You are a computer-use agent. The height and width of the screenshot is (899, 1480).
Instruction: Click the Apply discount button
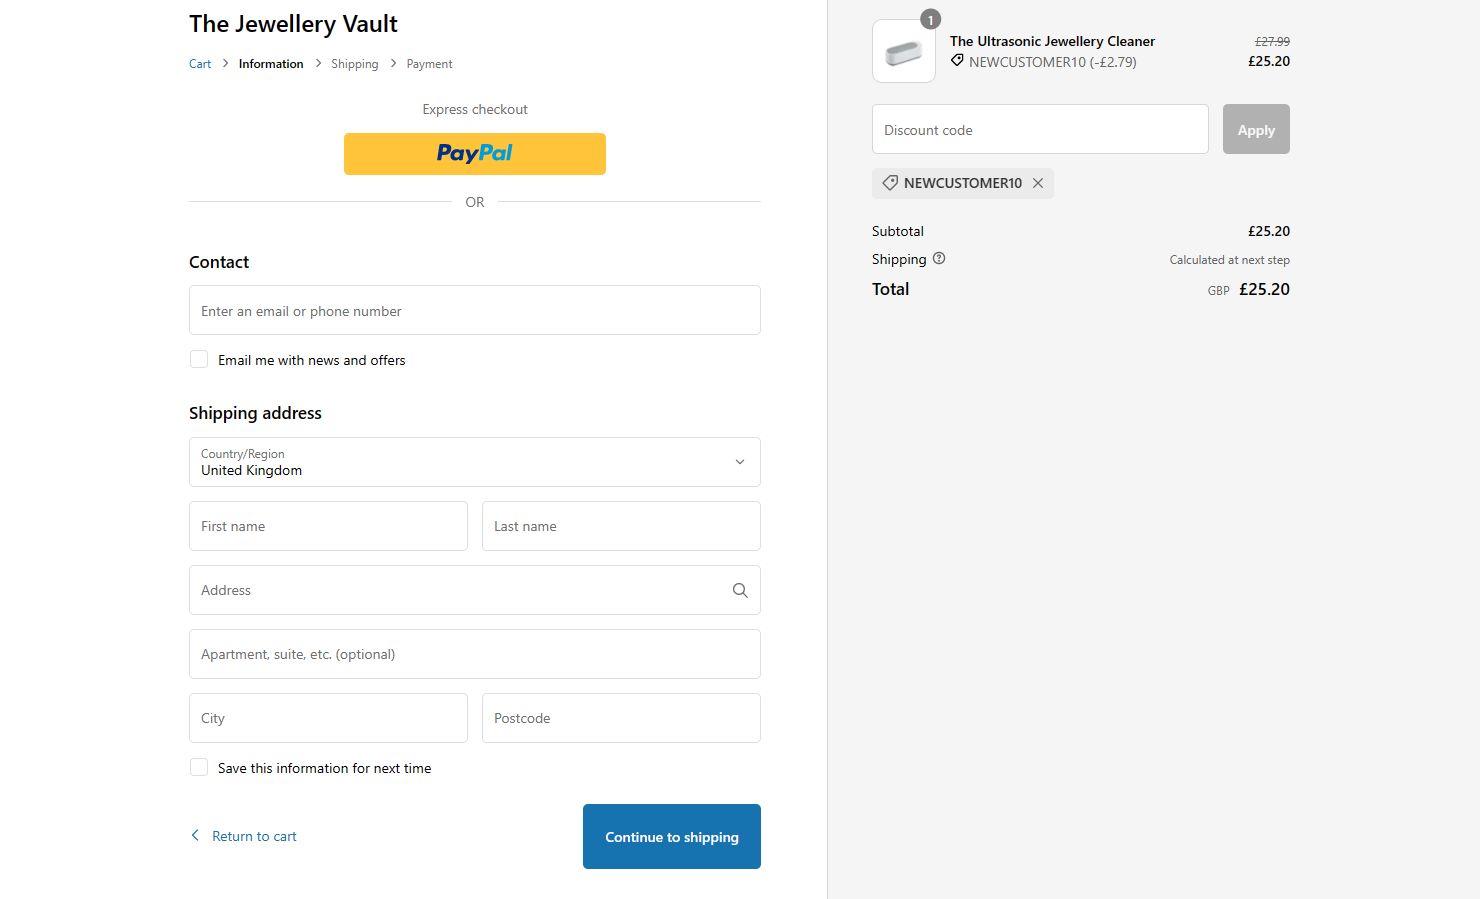(1256, 129)
